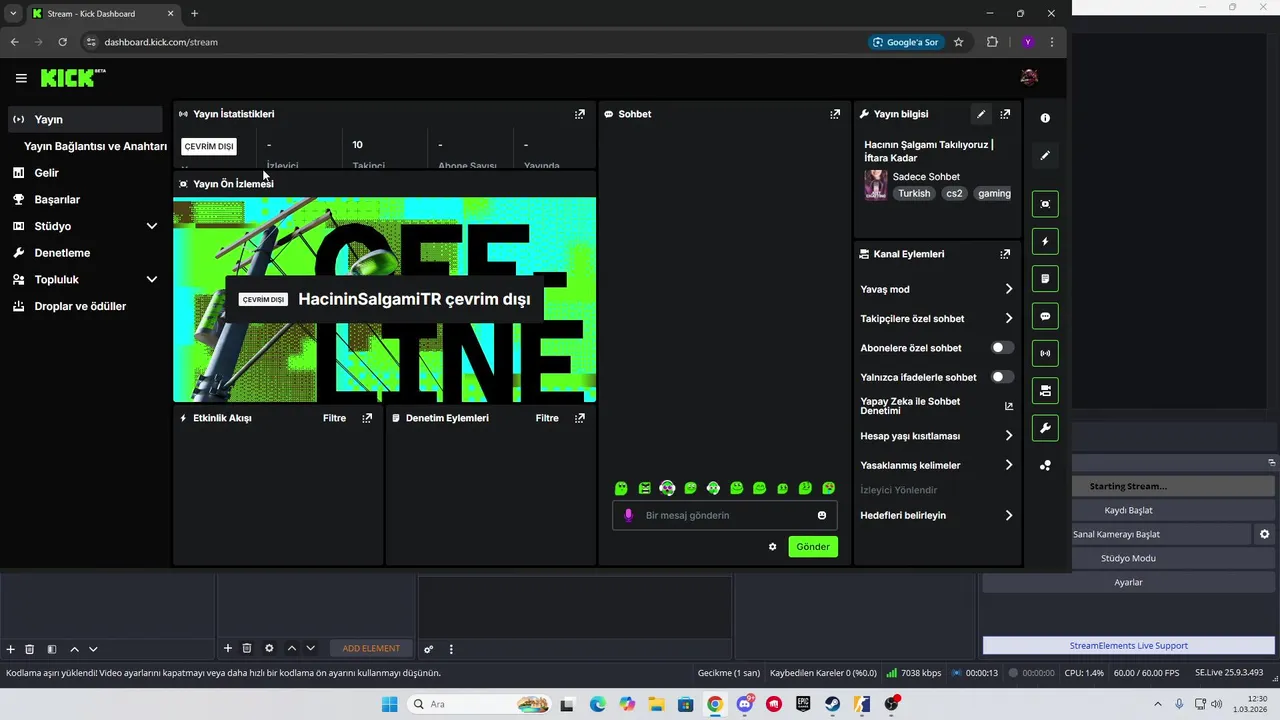Screen dimensions: 1280x720
Task: Pop out the Sohbet chat panel
Action: click(835, 114)
